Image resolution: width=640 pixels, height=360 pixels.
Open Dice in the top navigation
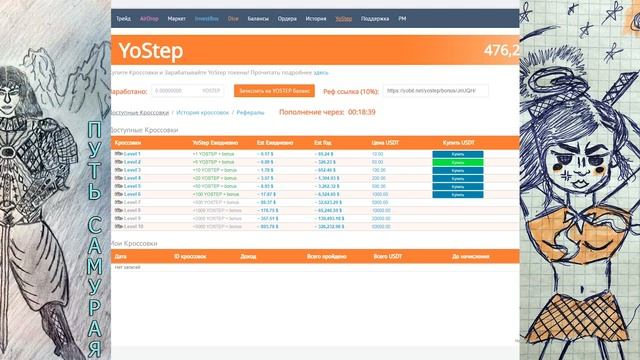[233, 19]
